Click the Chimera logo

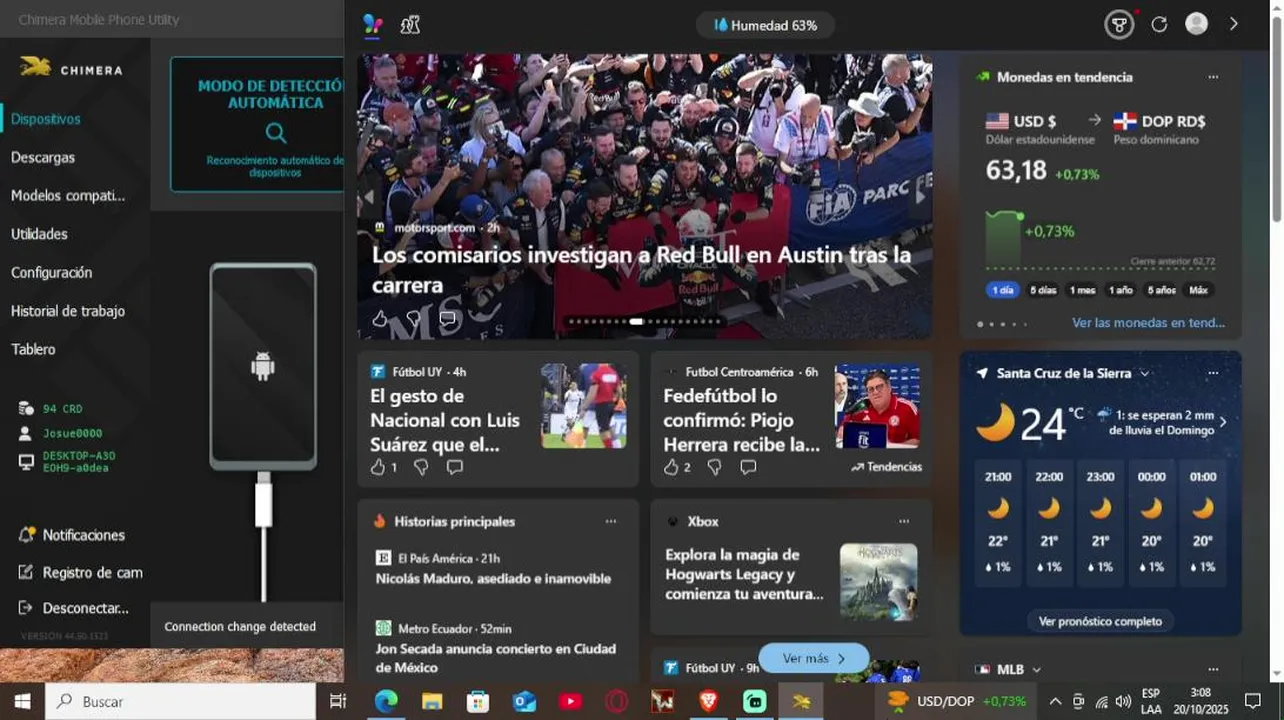coord(70,68)
